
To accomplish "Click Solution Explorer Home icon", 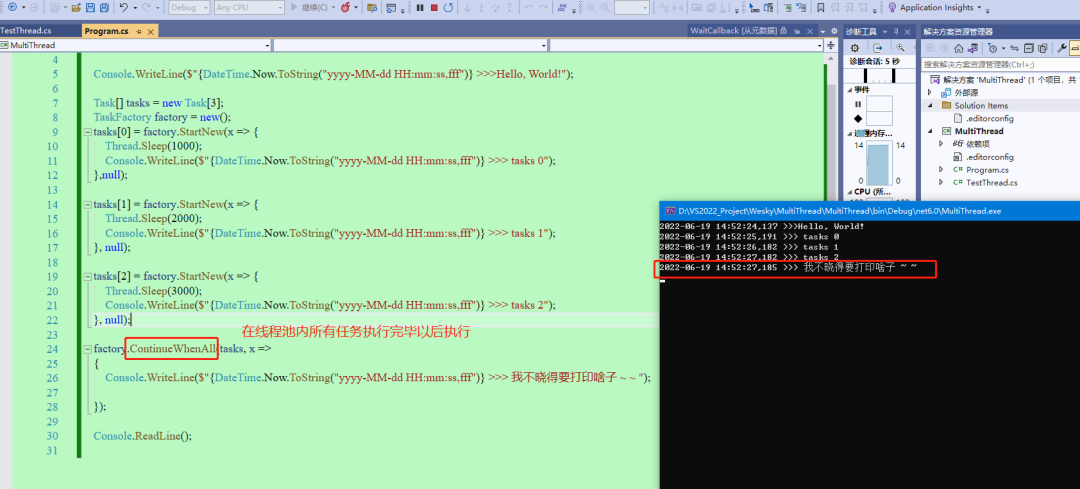I will 958,48.
